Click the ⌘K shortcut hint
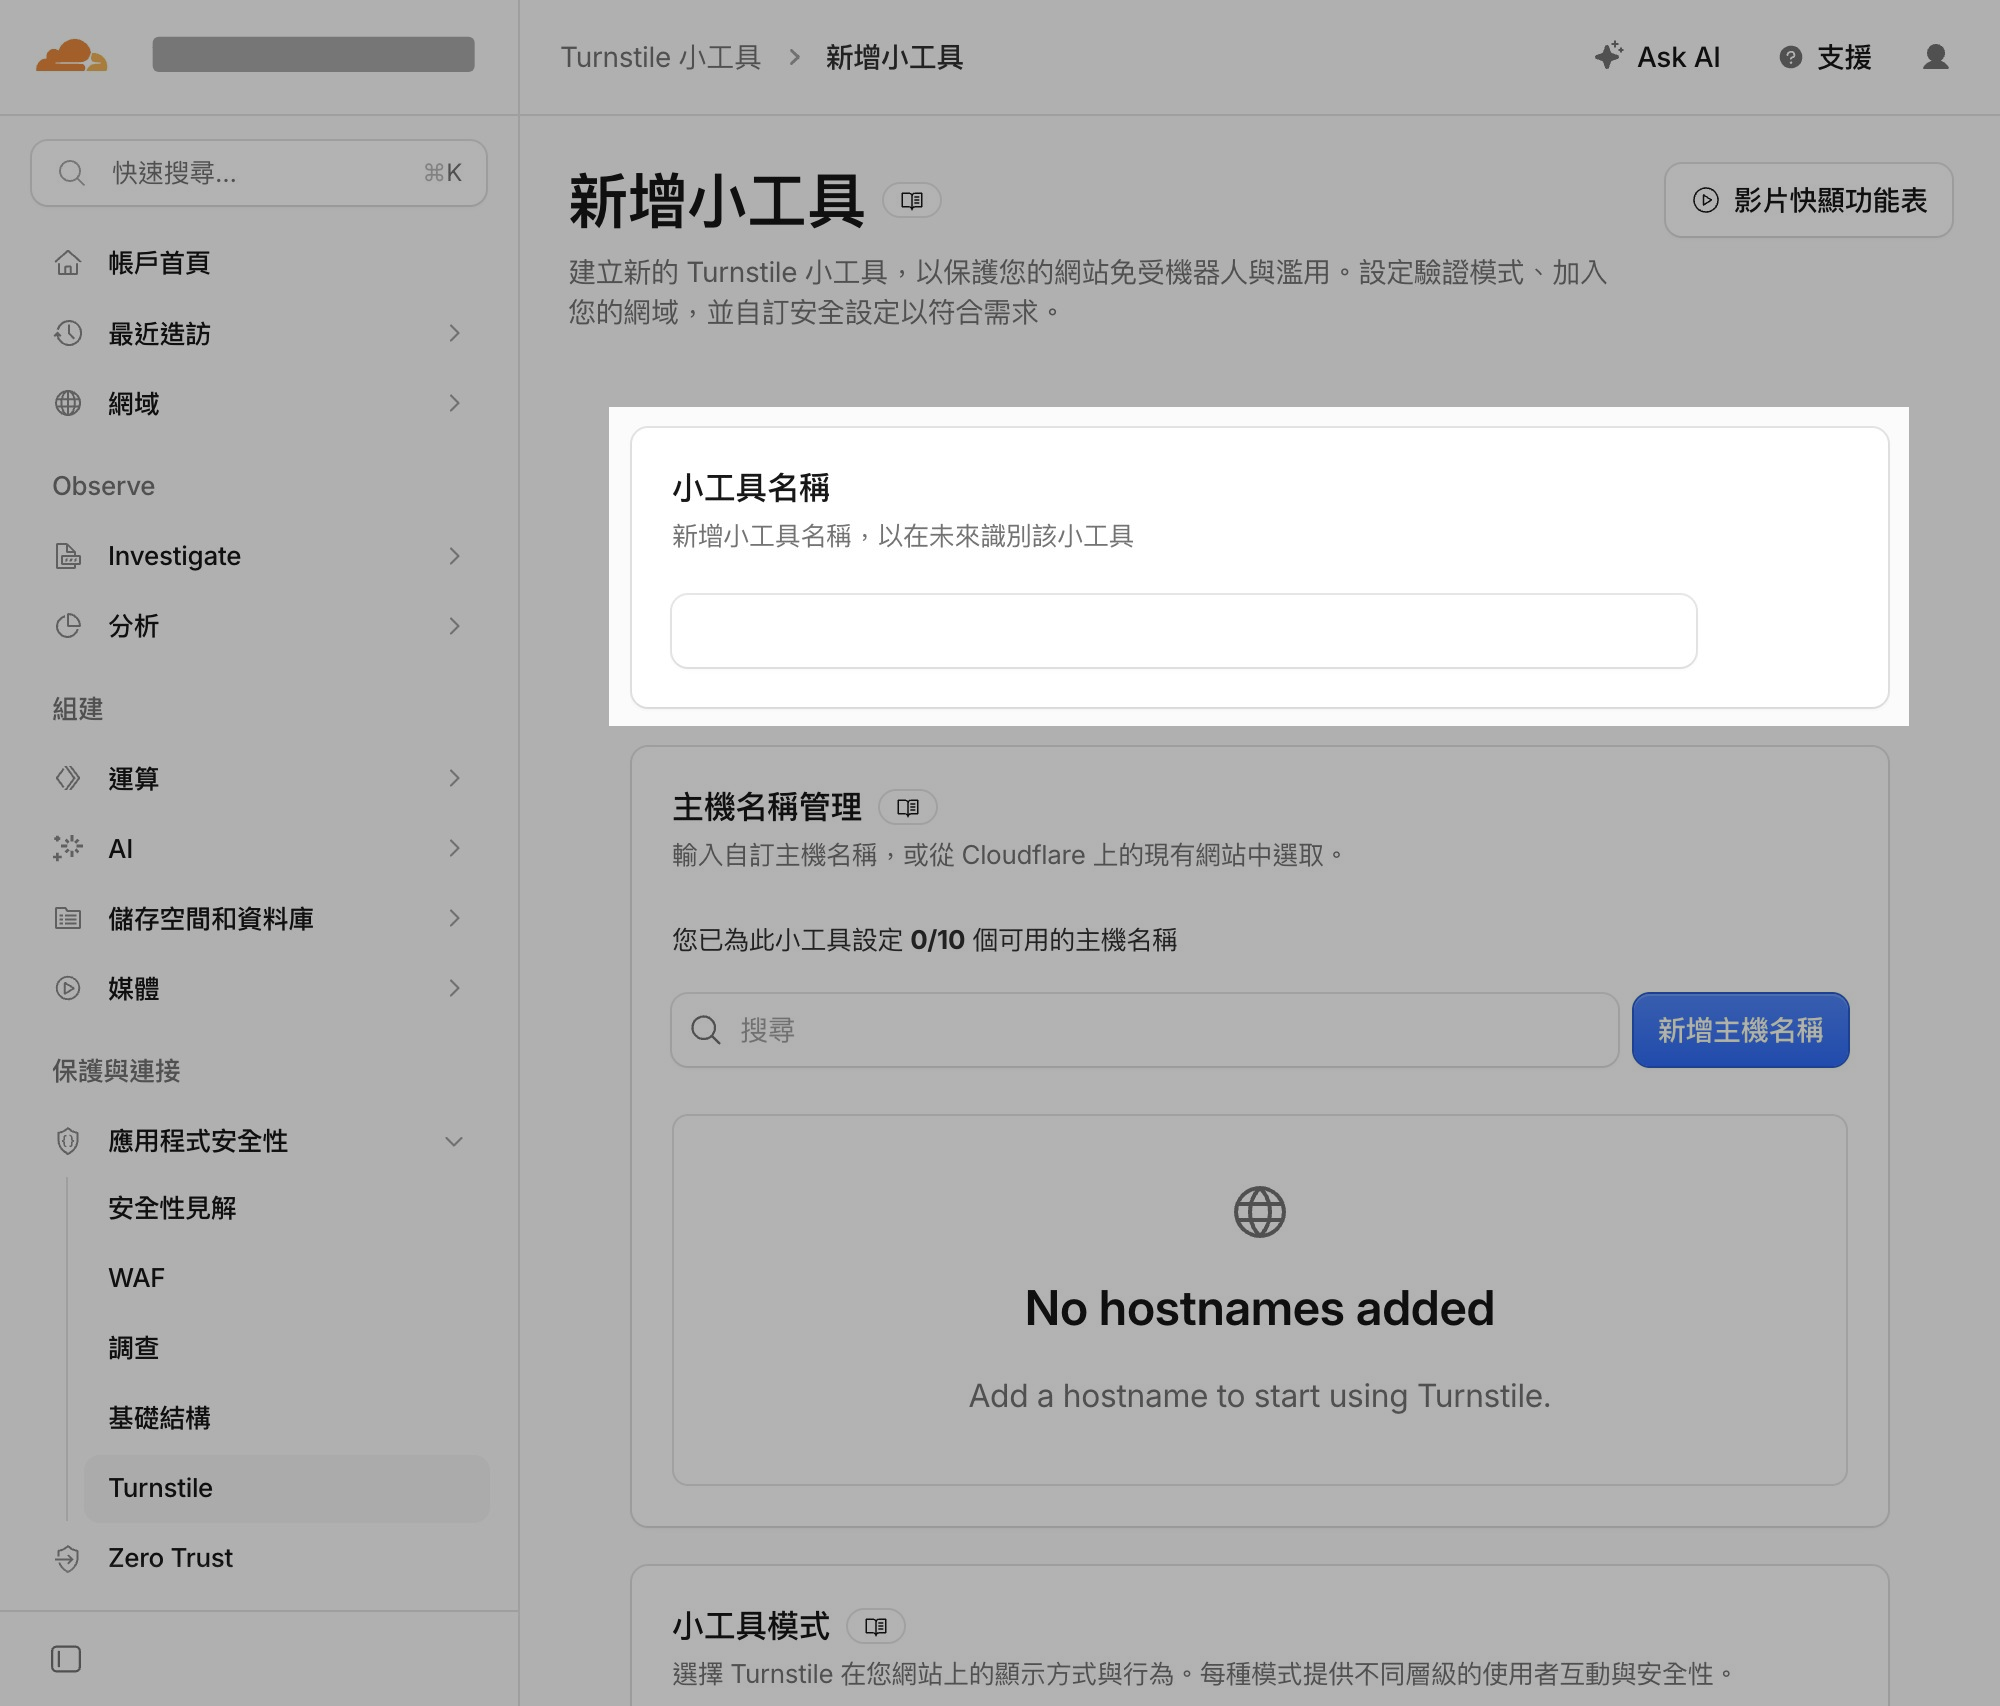The width and height of the screenshot is (2000, 1706). pyautogui.click(x=443, y=173)
